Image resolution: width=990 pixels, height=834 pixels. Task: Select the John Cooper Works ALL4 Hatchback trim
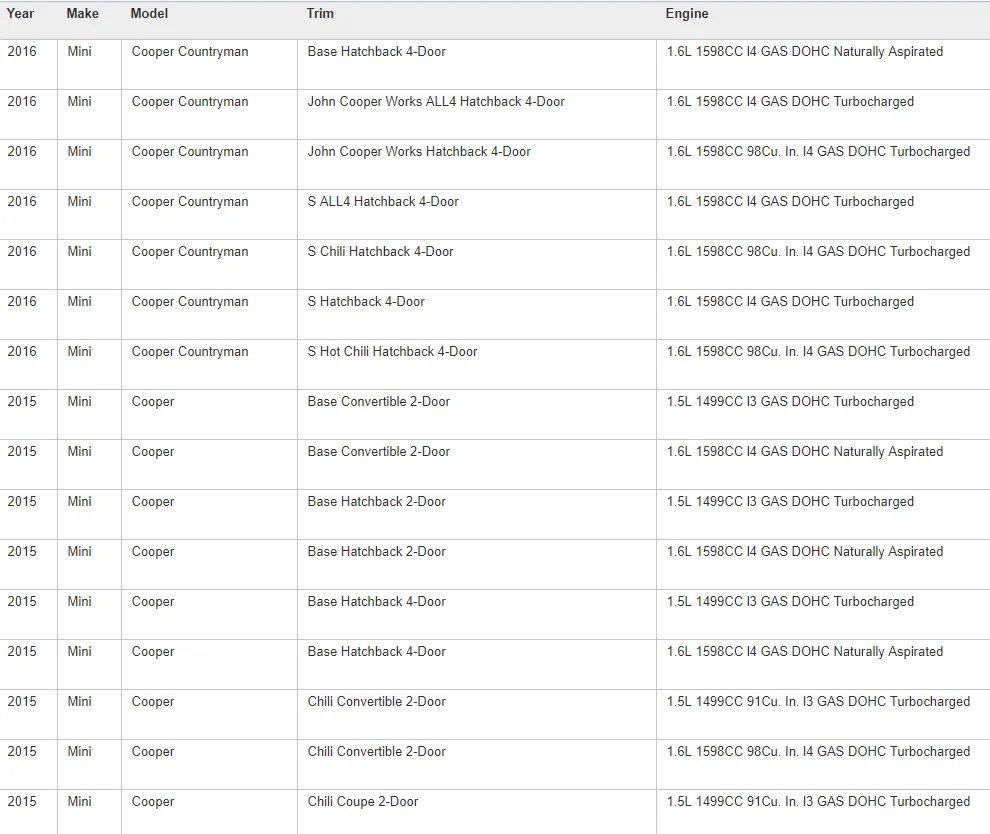[x=435, y=102]
